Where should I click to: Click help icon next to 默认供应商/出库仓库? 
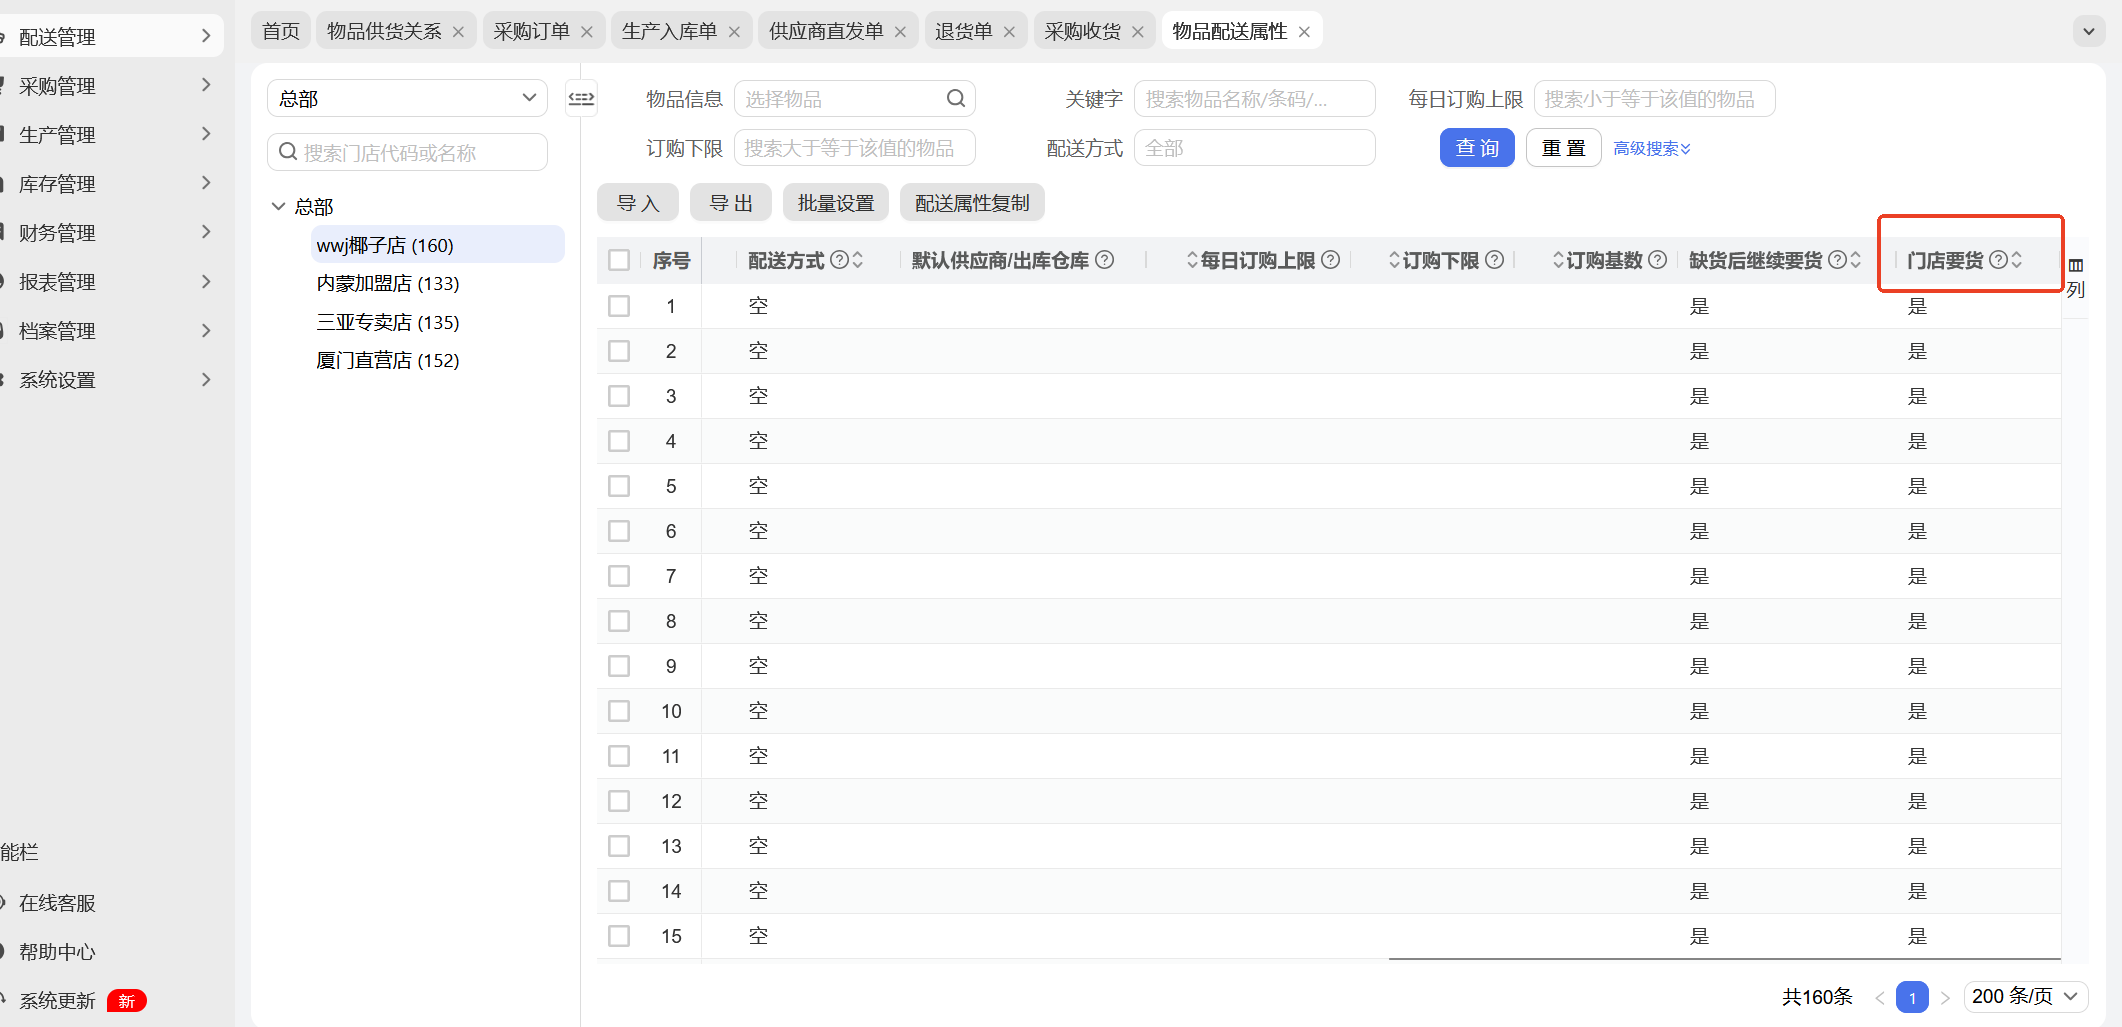point(1104,260)
